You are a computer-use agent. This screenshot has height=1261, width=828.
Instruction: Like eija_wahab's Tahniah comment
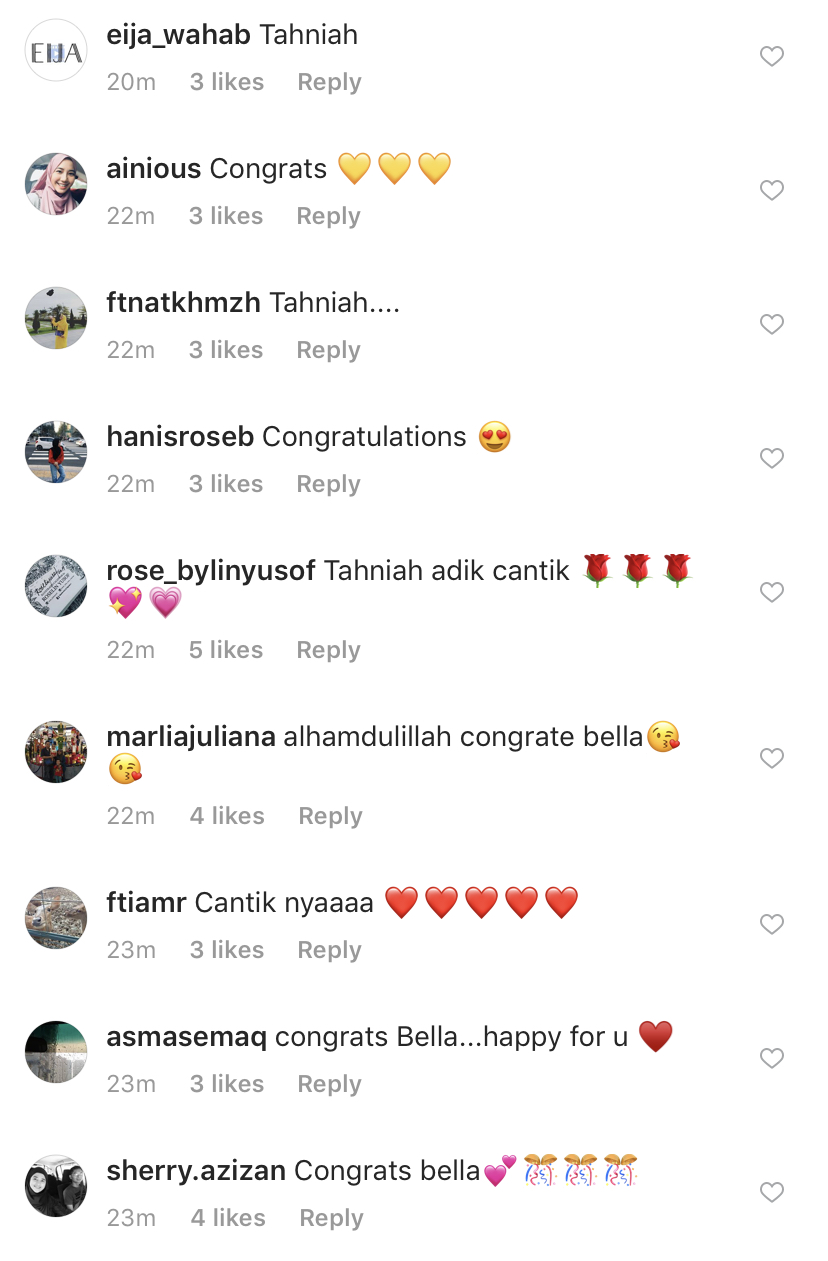coord(772,57)
